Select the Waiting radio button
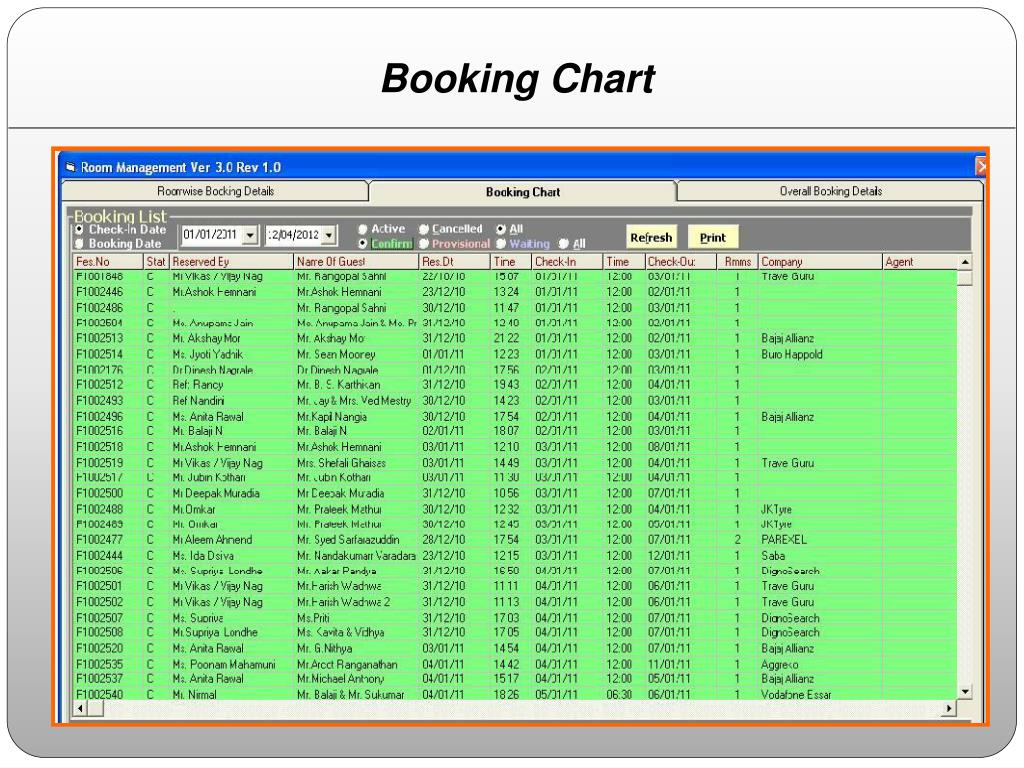The height and width of the screenshot is (768, 1024). click(x=501, y=244)
